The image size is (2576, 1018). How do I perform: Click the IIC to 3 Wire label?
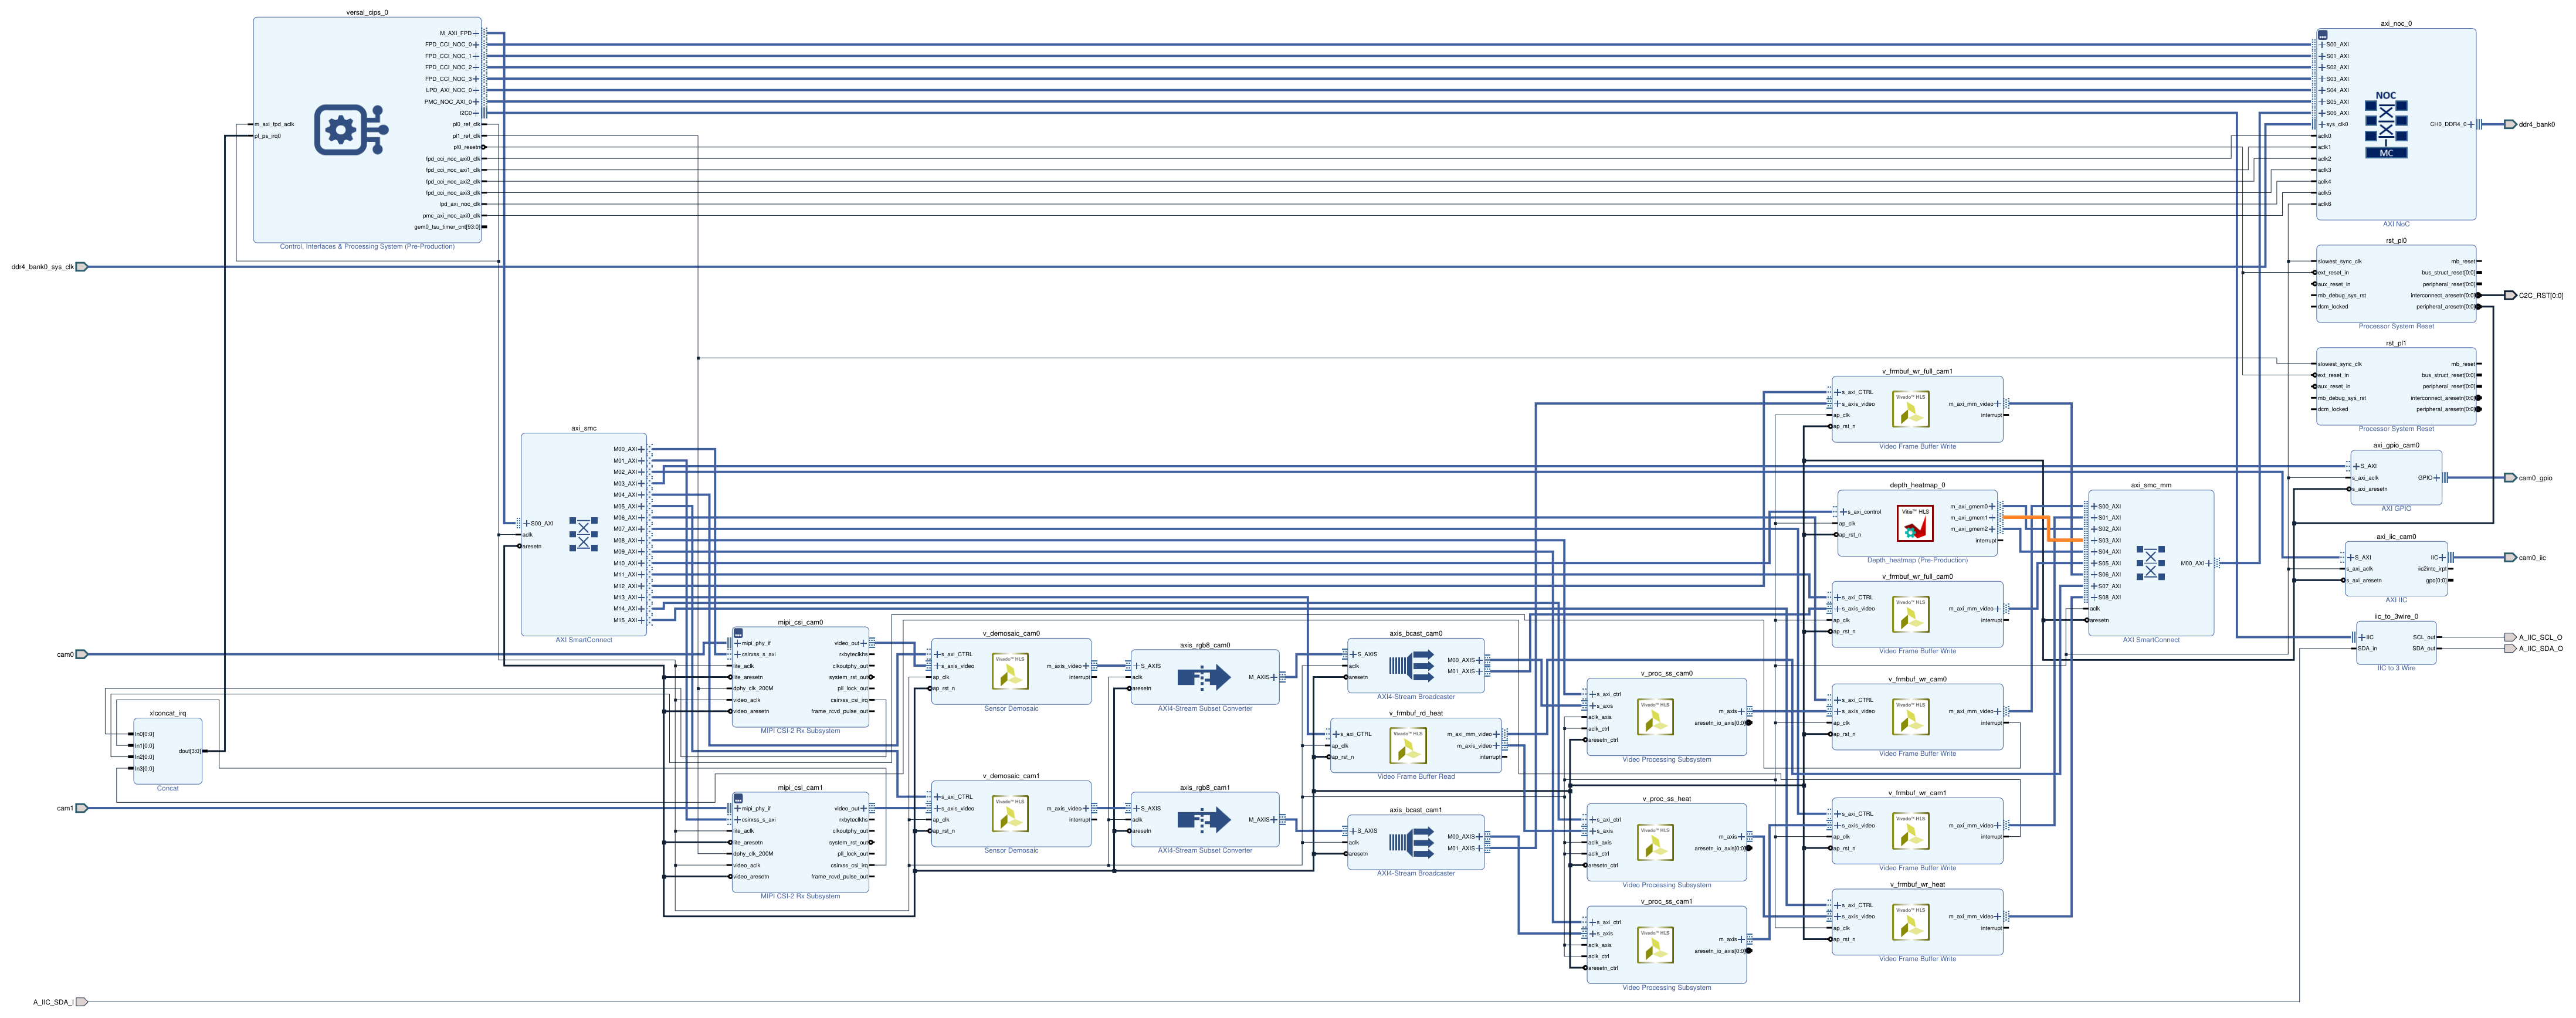coord(2396,668)
